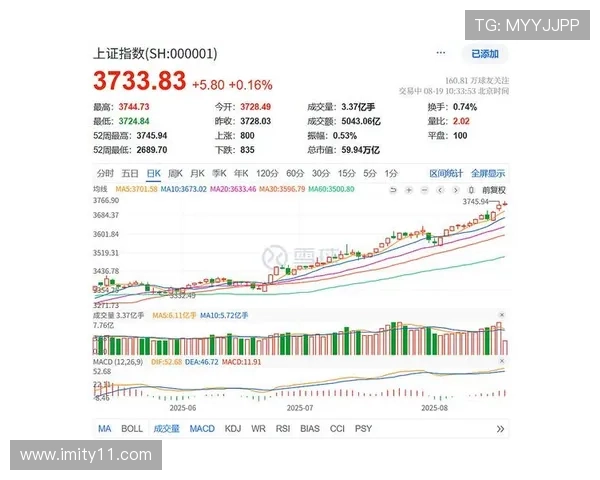This screenshot has width=600, height=480.
Task: Open the 均线 moving average settings
Action: (100, 188)
